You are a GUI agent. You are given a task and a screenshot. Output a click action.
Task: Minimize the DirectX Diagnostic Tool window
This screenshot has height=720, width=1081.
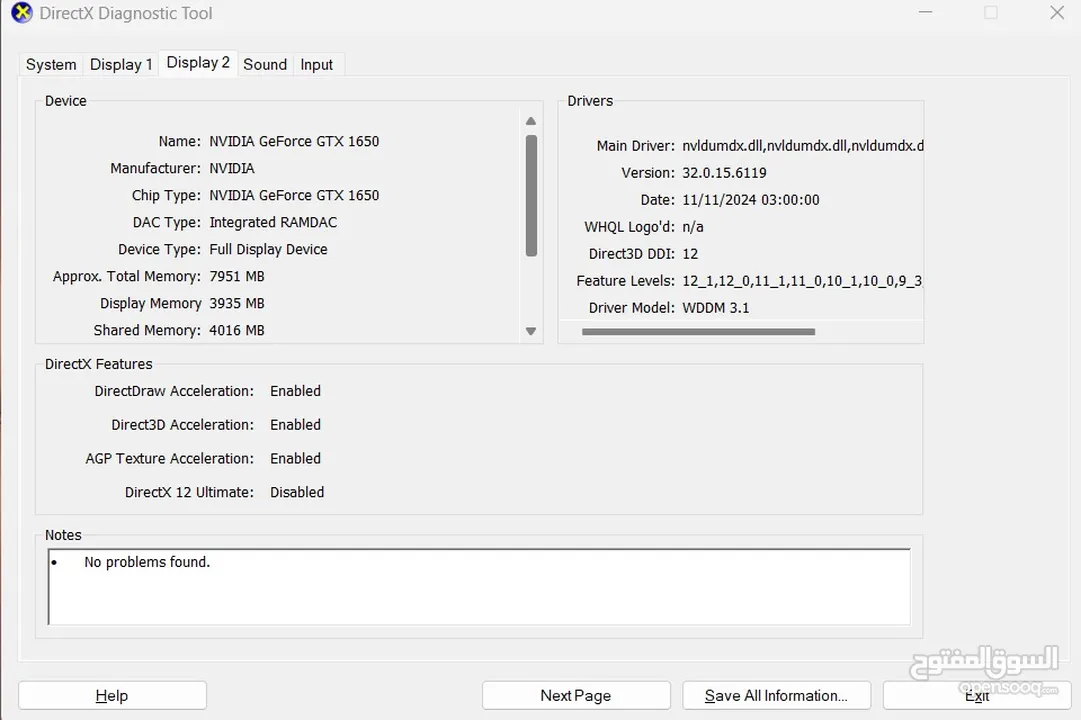coord(925,12)
